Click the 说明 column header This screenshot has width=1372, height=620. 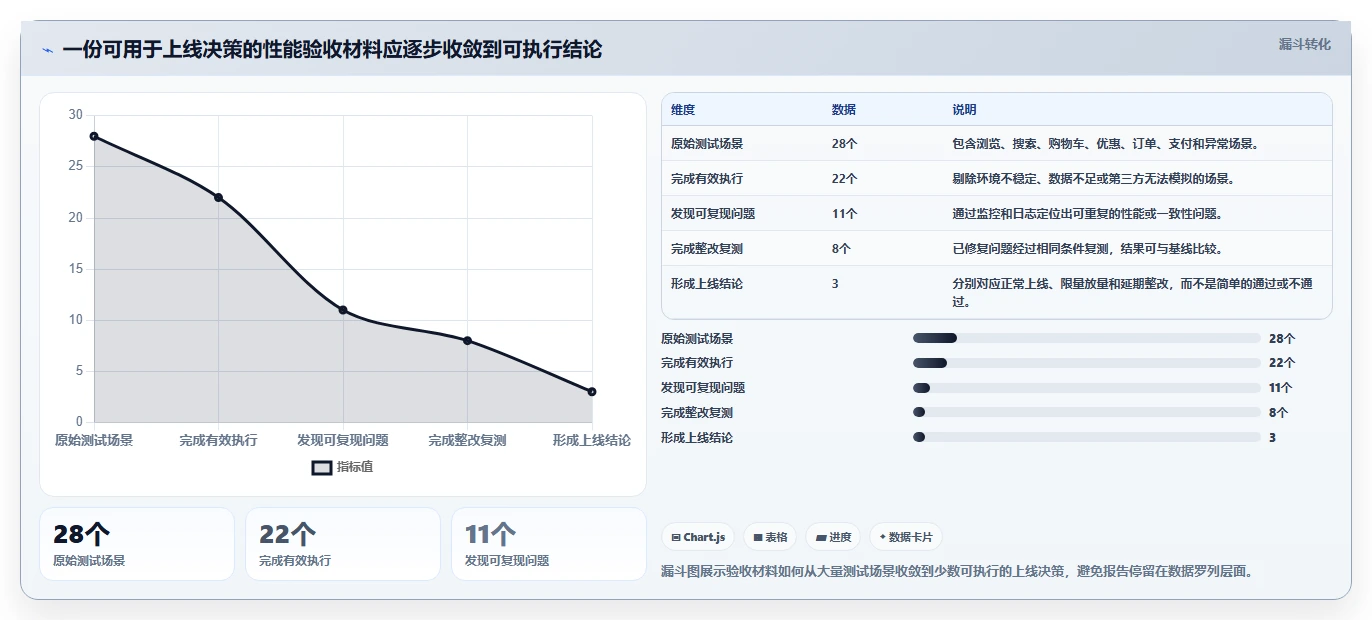tap(965, 110)
